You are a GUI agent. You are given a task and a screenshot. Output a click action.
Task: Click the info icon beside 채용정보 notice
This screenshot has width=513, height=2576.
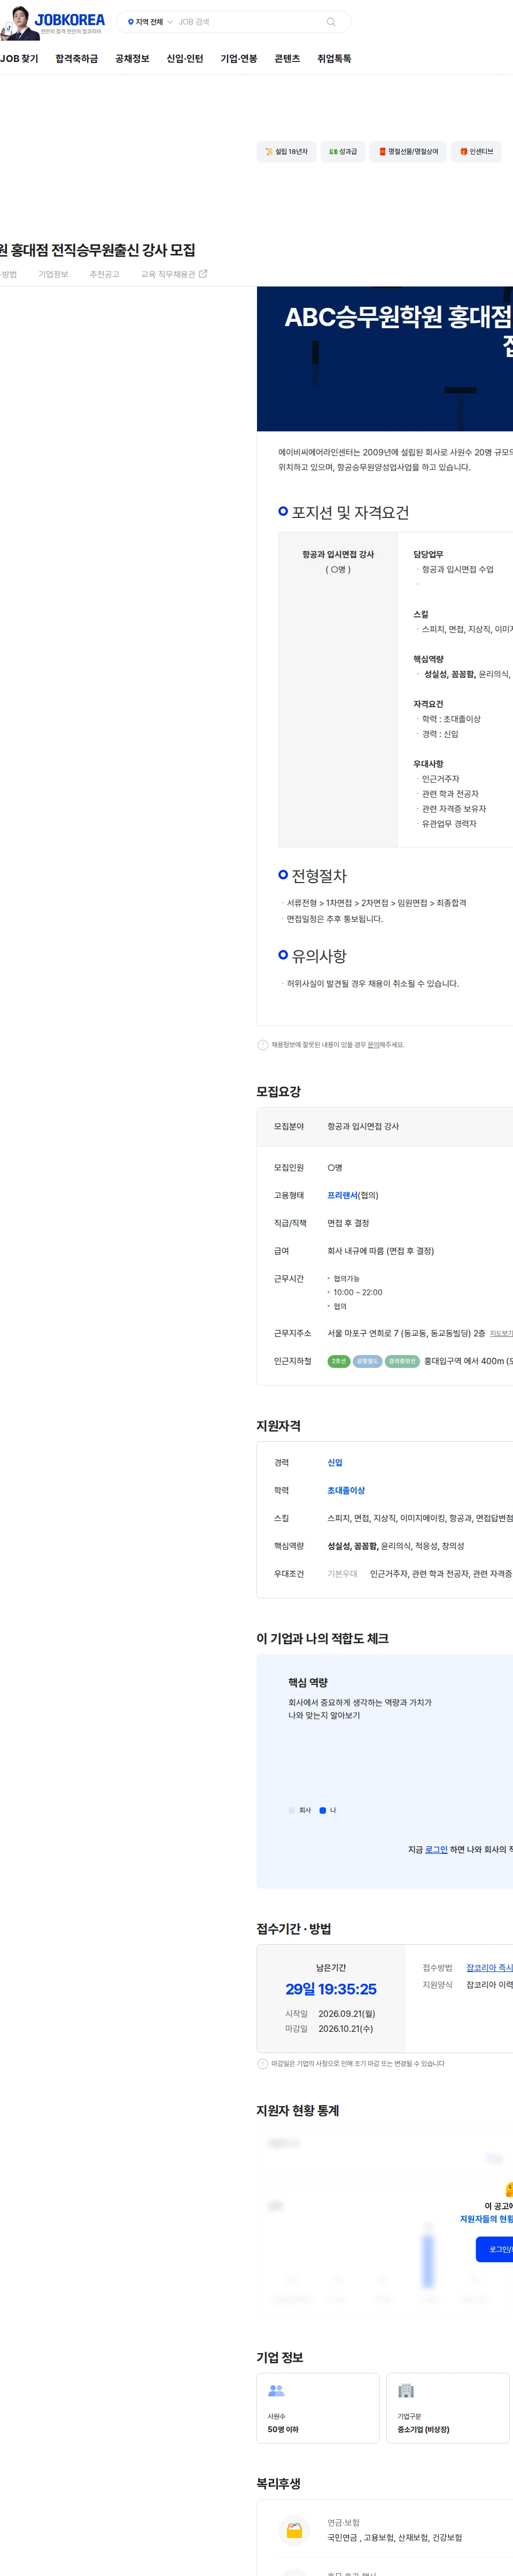[263, 1045]
